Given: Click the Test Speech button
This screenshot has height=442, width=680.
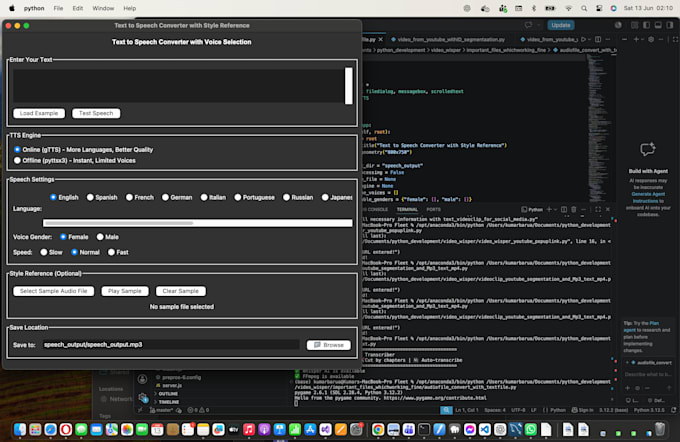Looking at the screenshot, I should (x=96, y=113).
